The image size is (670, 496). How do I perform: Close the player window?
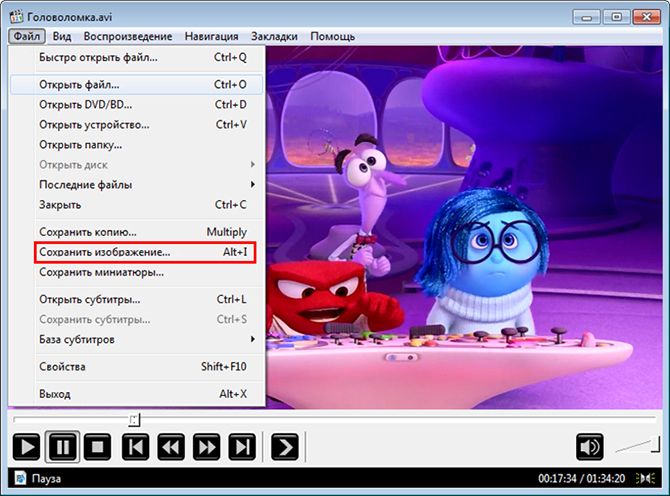click(646, 18)
